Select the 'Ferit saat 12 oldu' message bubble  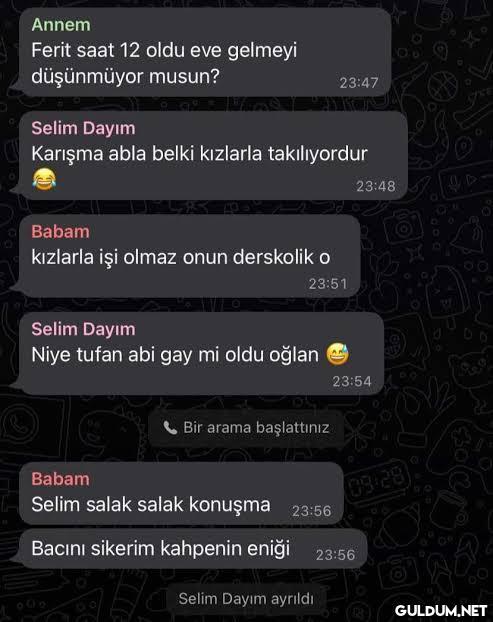pyautogui.click(x=205, y=52)
